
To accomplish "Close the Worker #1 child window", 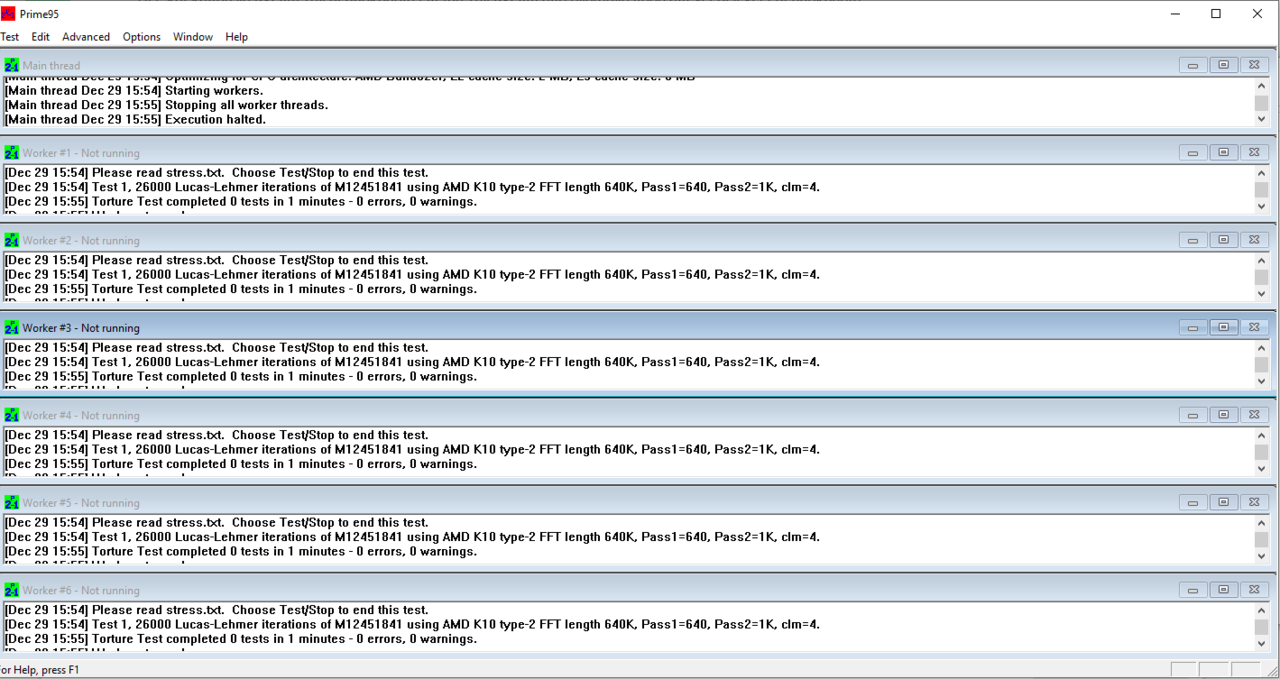I will click(1253, 153).
